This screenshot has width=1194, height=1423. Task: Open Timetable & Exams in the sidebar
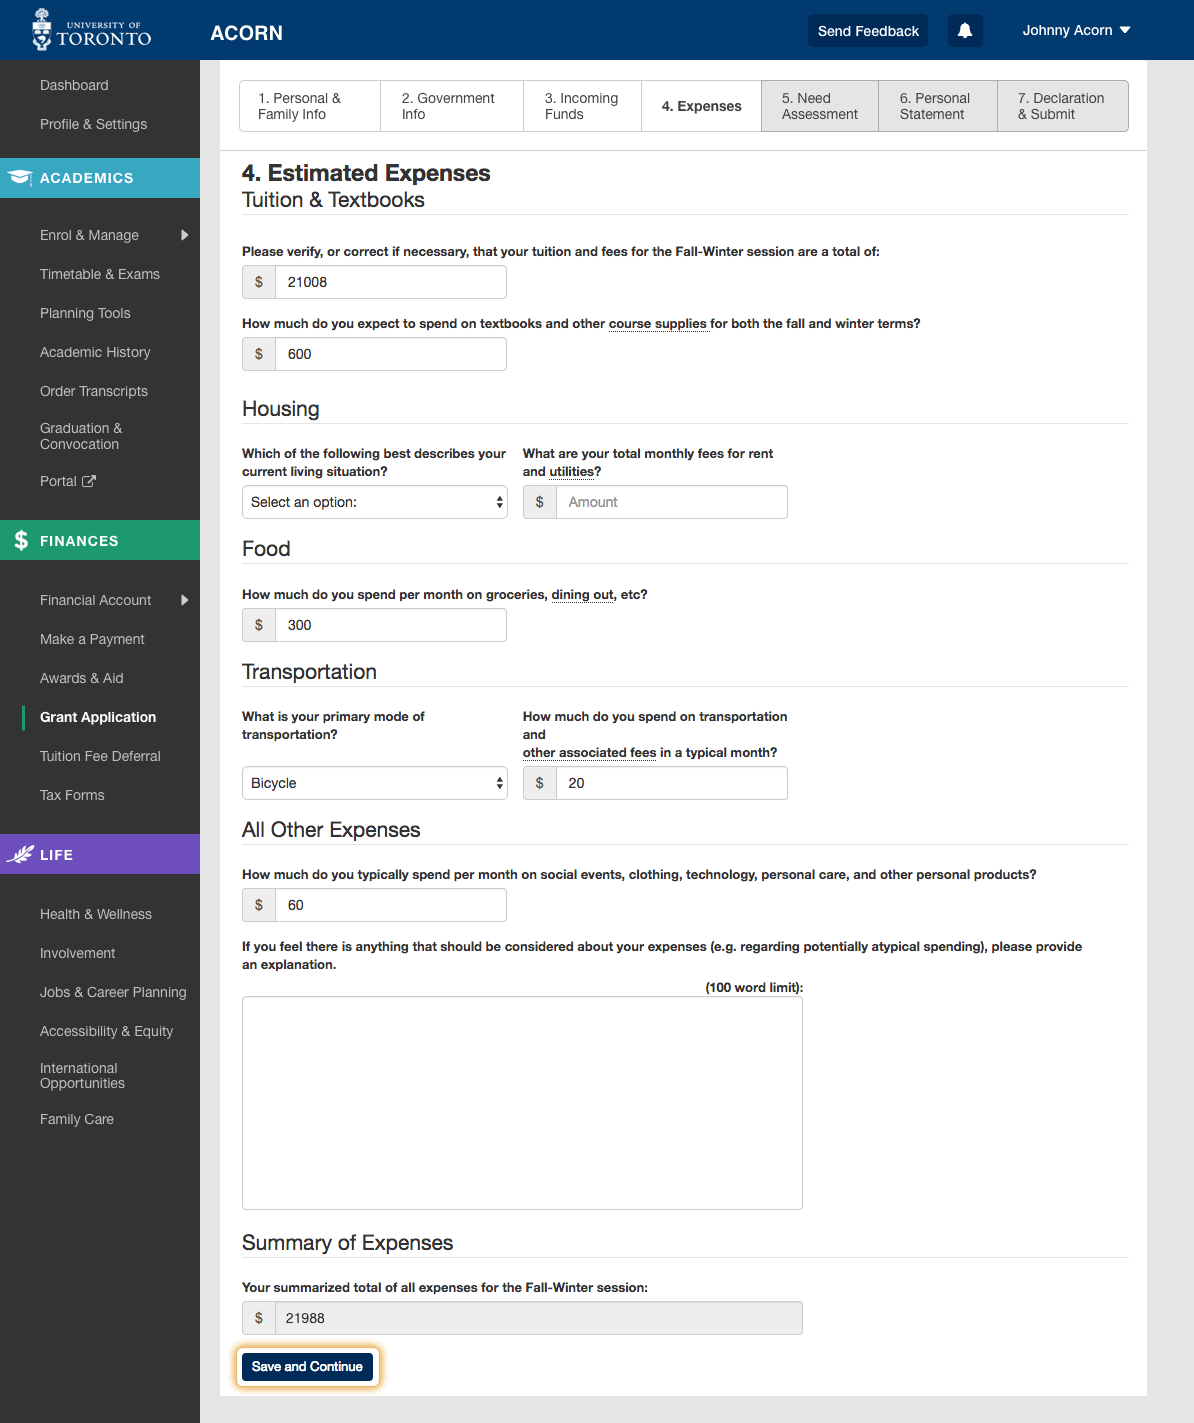100,274
